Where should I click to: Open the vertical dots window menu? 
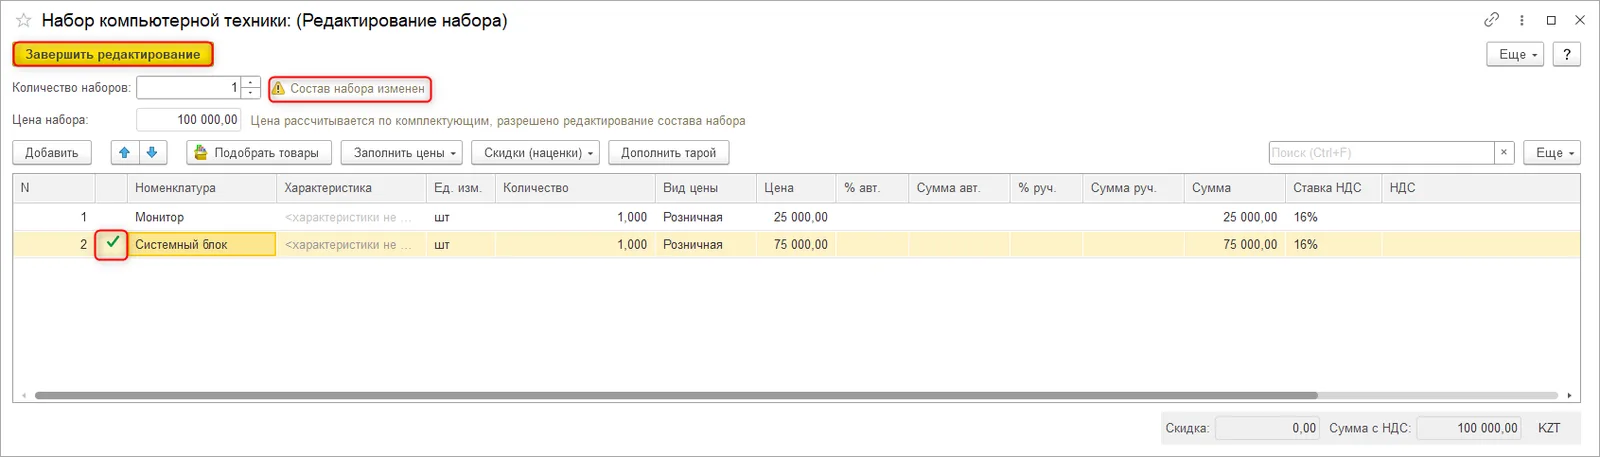[x=1522, y=20]
